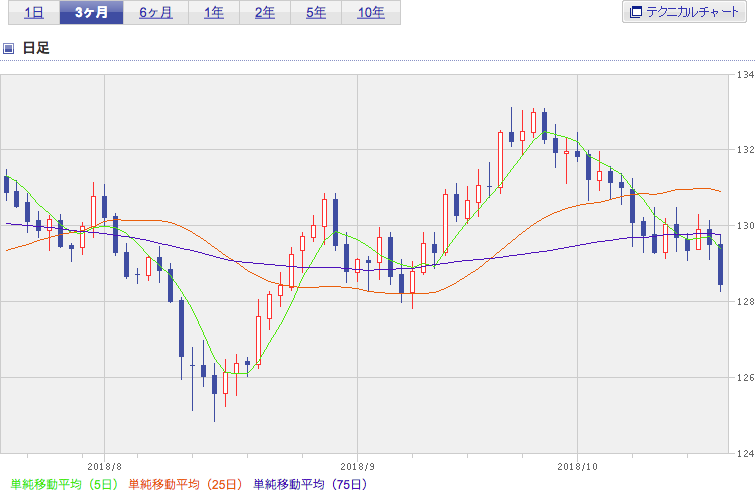
Task: Click the 2018/10 date axis label
Action: point(577,467)
